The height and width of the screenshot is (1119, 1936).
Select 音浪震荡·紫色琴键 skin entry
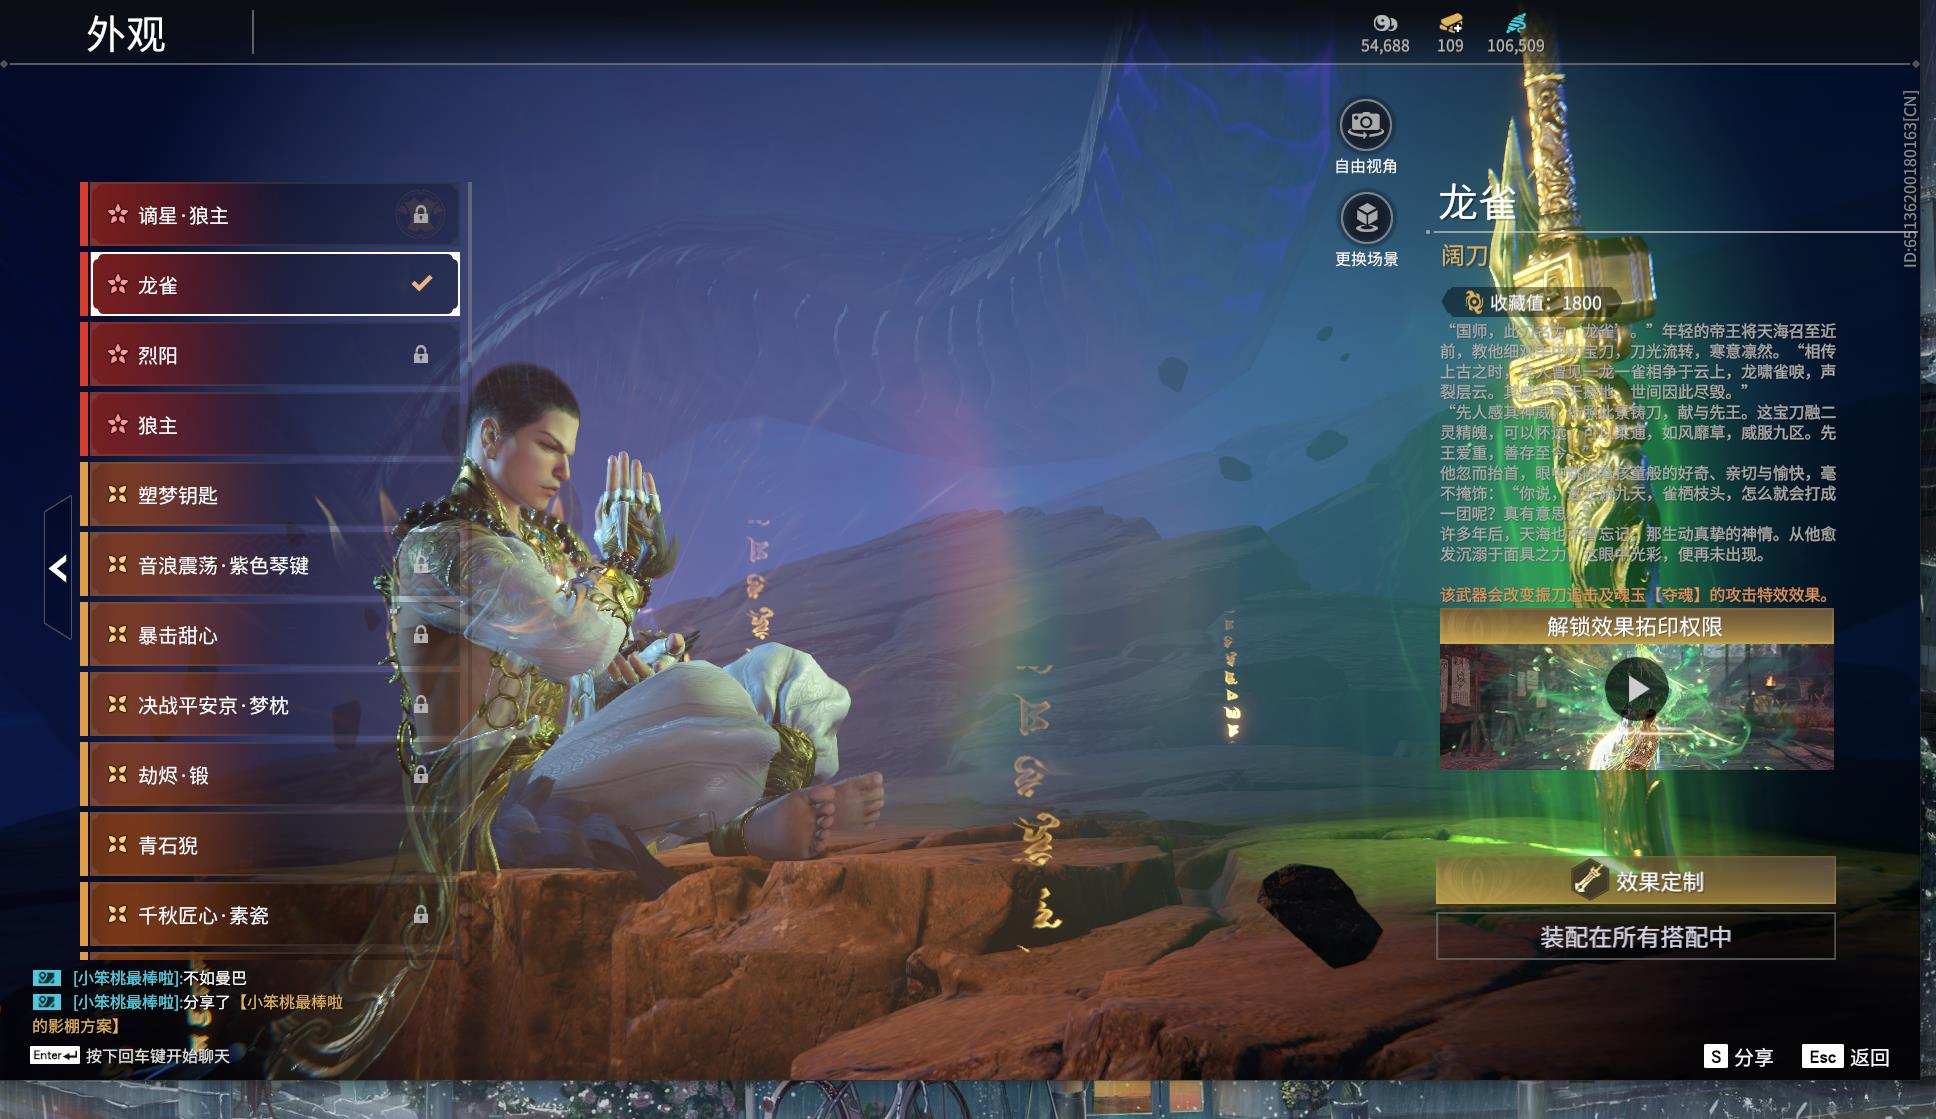(x=270, y=565)
